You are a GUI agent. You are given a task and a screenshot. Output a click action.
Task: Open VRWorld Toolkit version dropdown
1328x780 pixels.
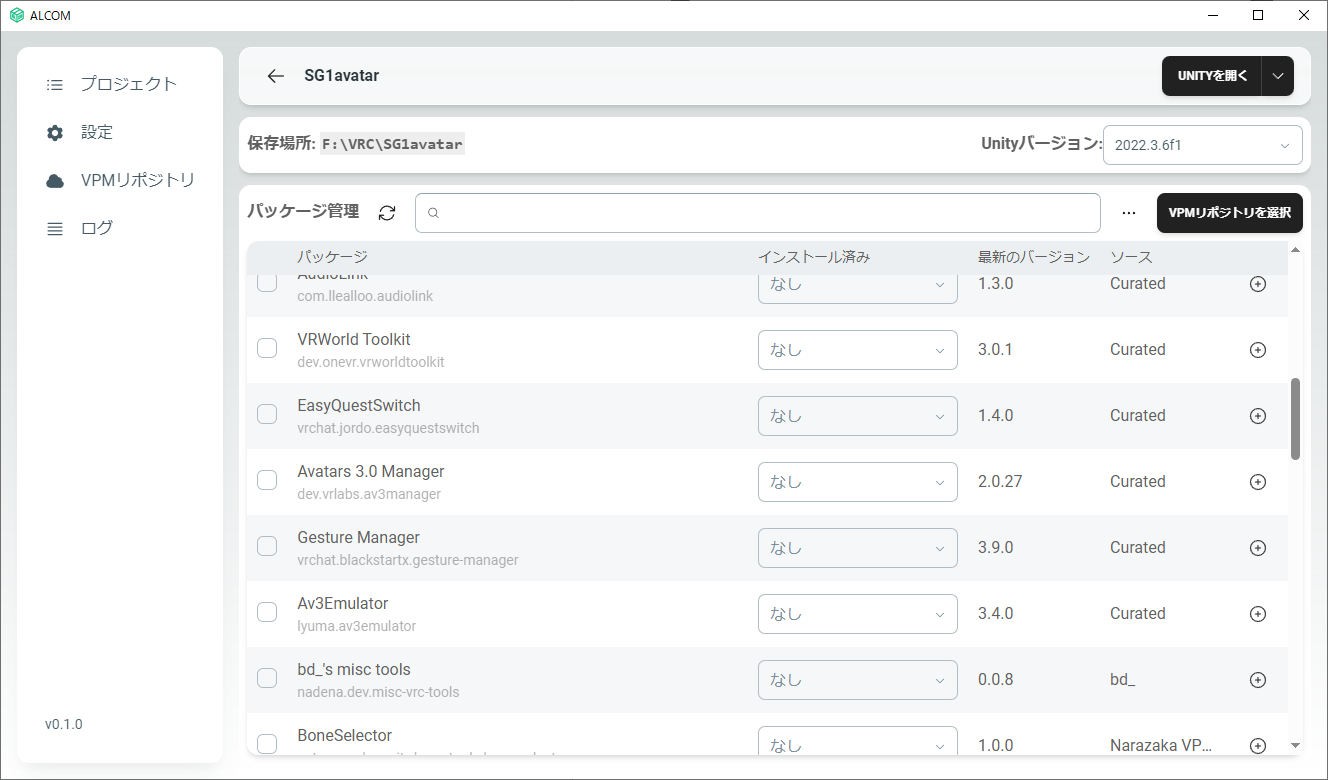coord(858,350)
